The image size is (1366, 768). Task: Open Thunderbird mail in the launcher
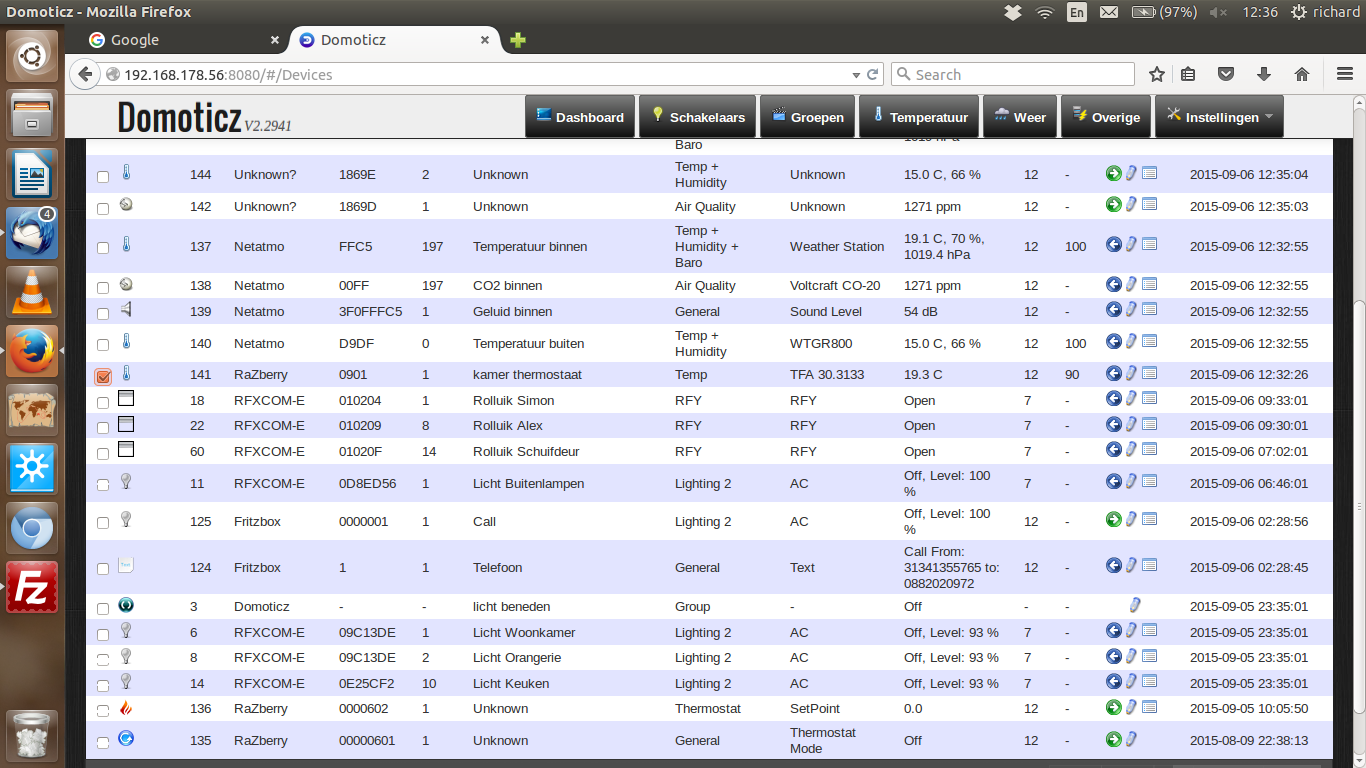tap(32, 233)
